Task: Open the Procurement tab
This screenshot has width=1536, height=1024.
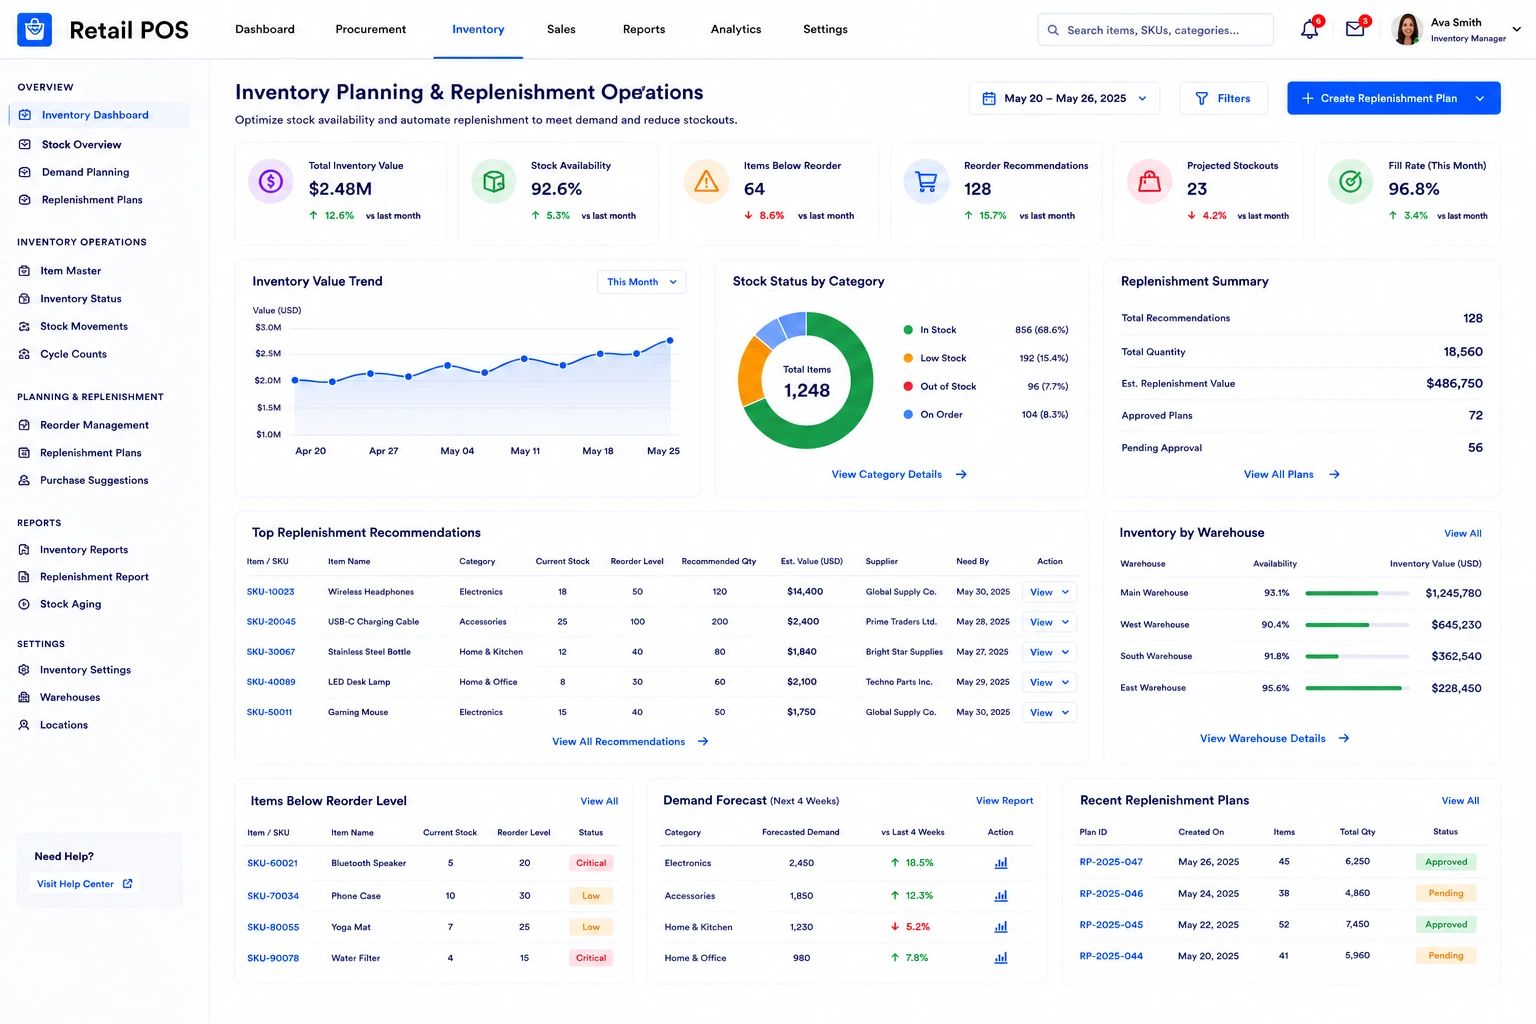Action: pyautogui.click(x=371, y=29)
